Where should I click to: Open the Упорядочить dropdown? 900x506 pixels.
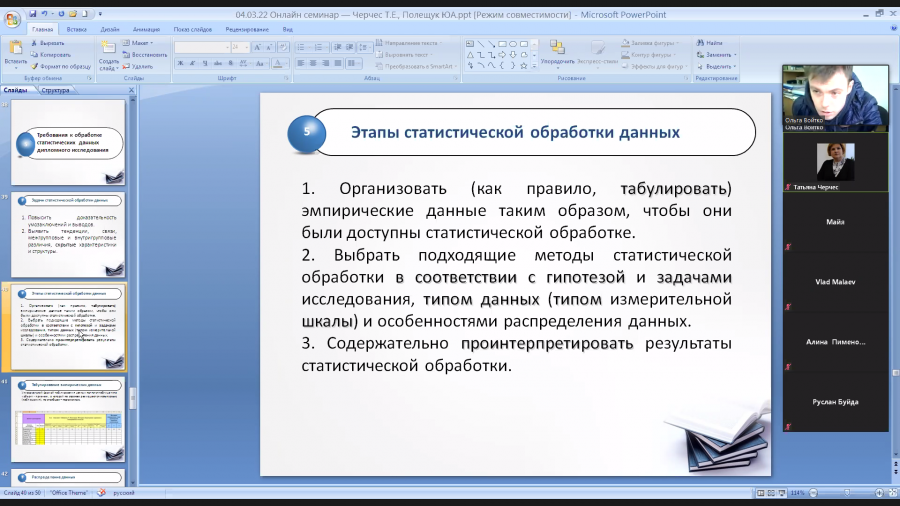pos(557,55)
